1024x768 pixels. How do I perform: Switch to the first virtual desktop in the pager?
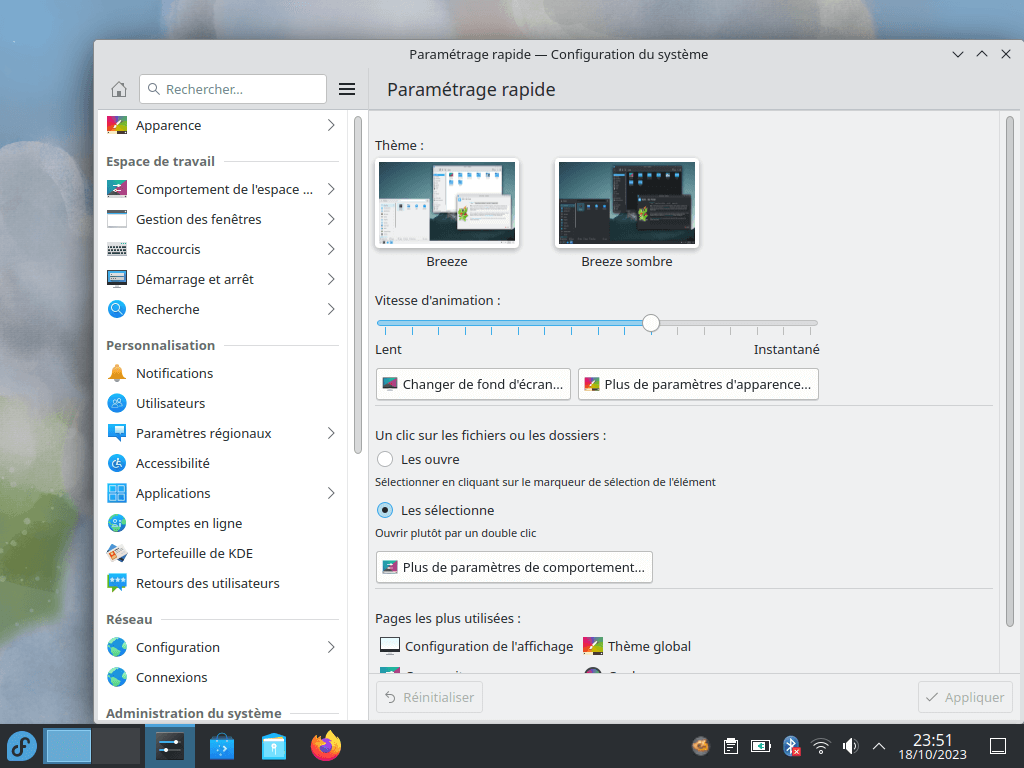69,746
